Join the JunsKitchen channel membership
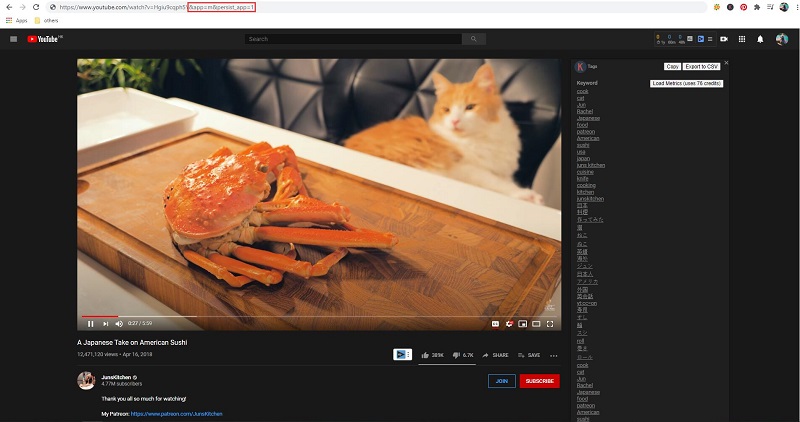 coord(501,381)
